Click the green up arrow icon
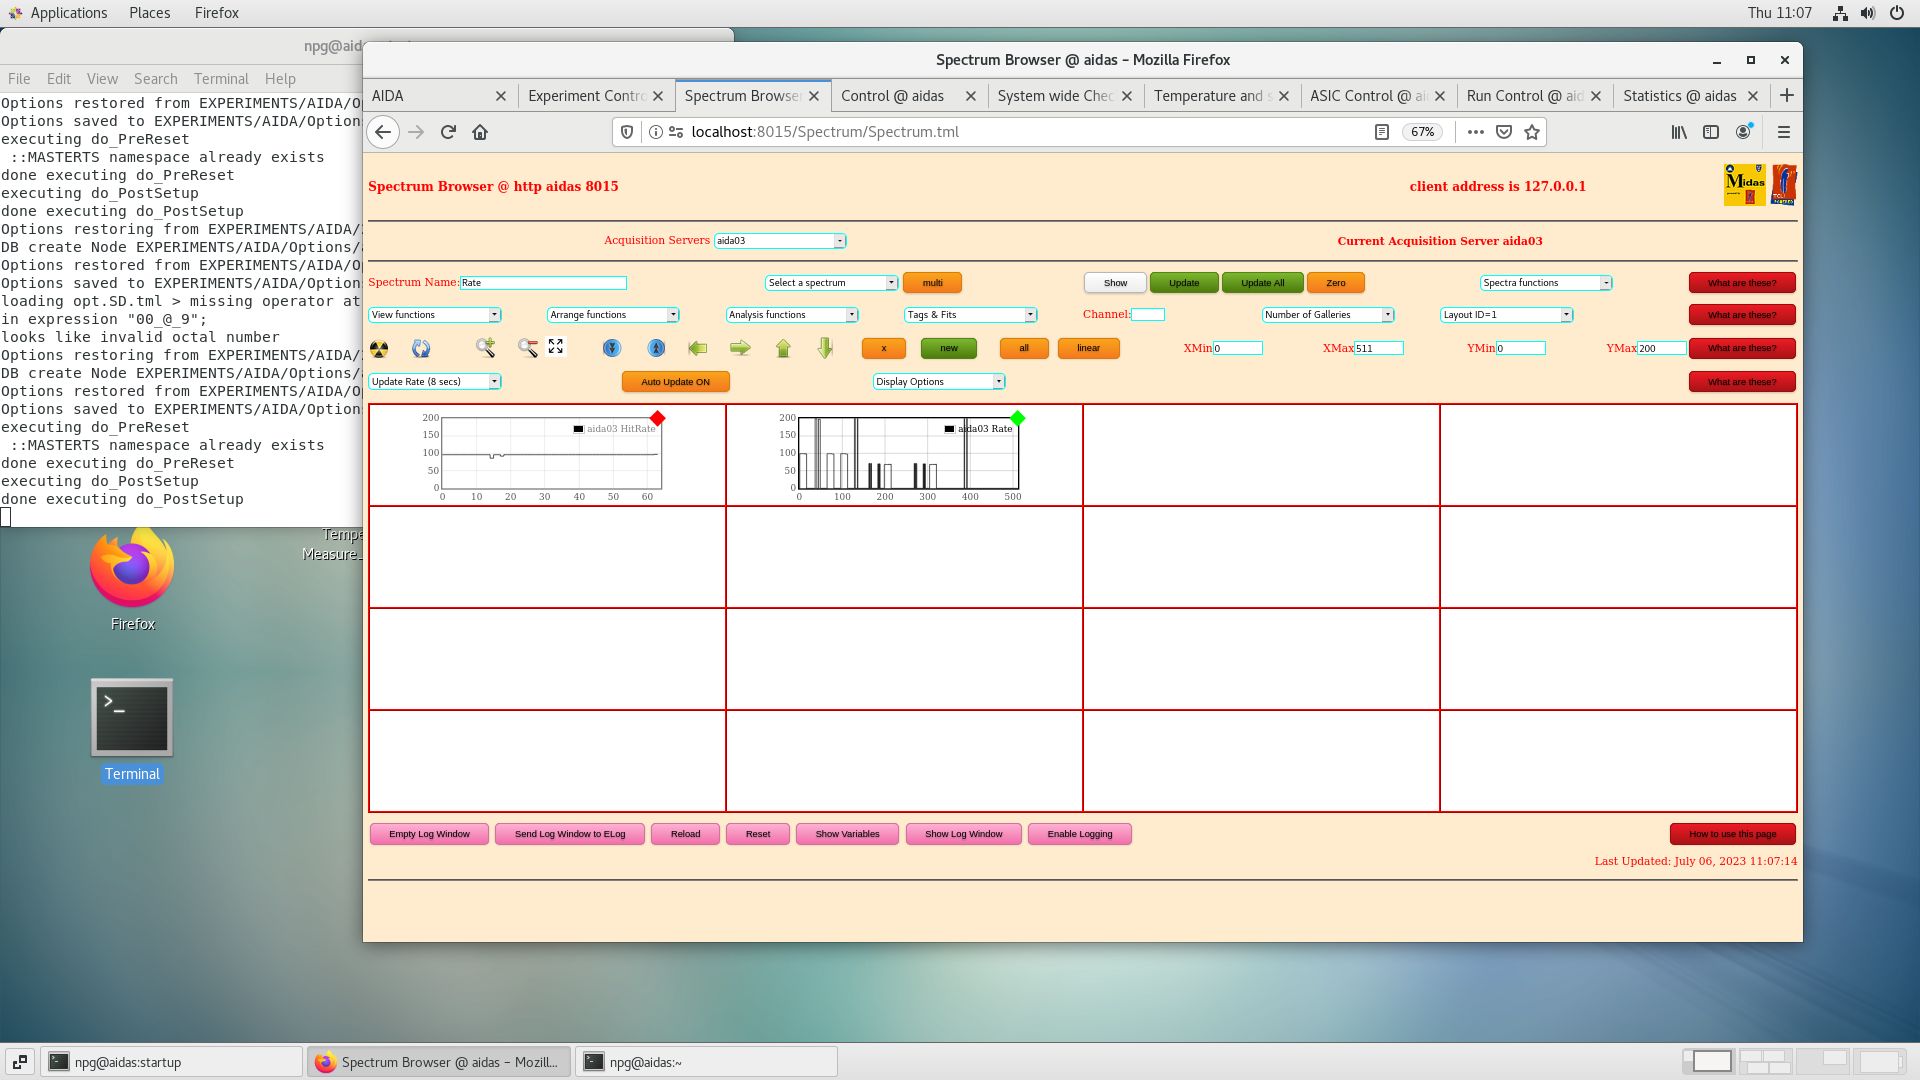Viewport: 1920px width, 1080px height. pyautogui.click(x=783, y=348)
